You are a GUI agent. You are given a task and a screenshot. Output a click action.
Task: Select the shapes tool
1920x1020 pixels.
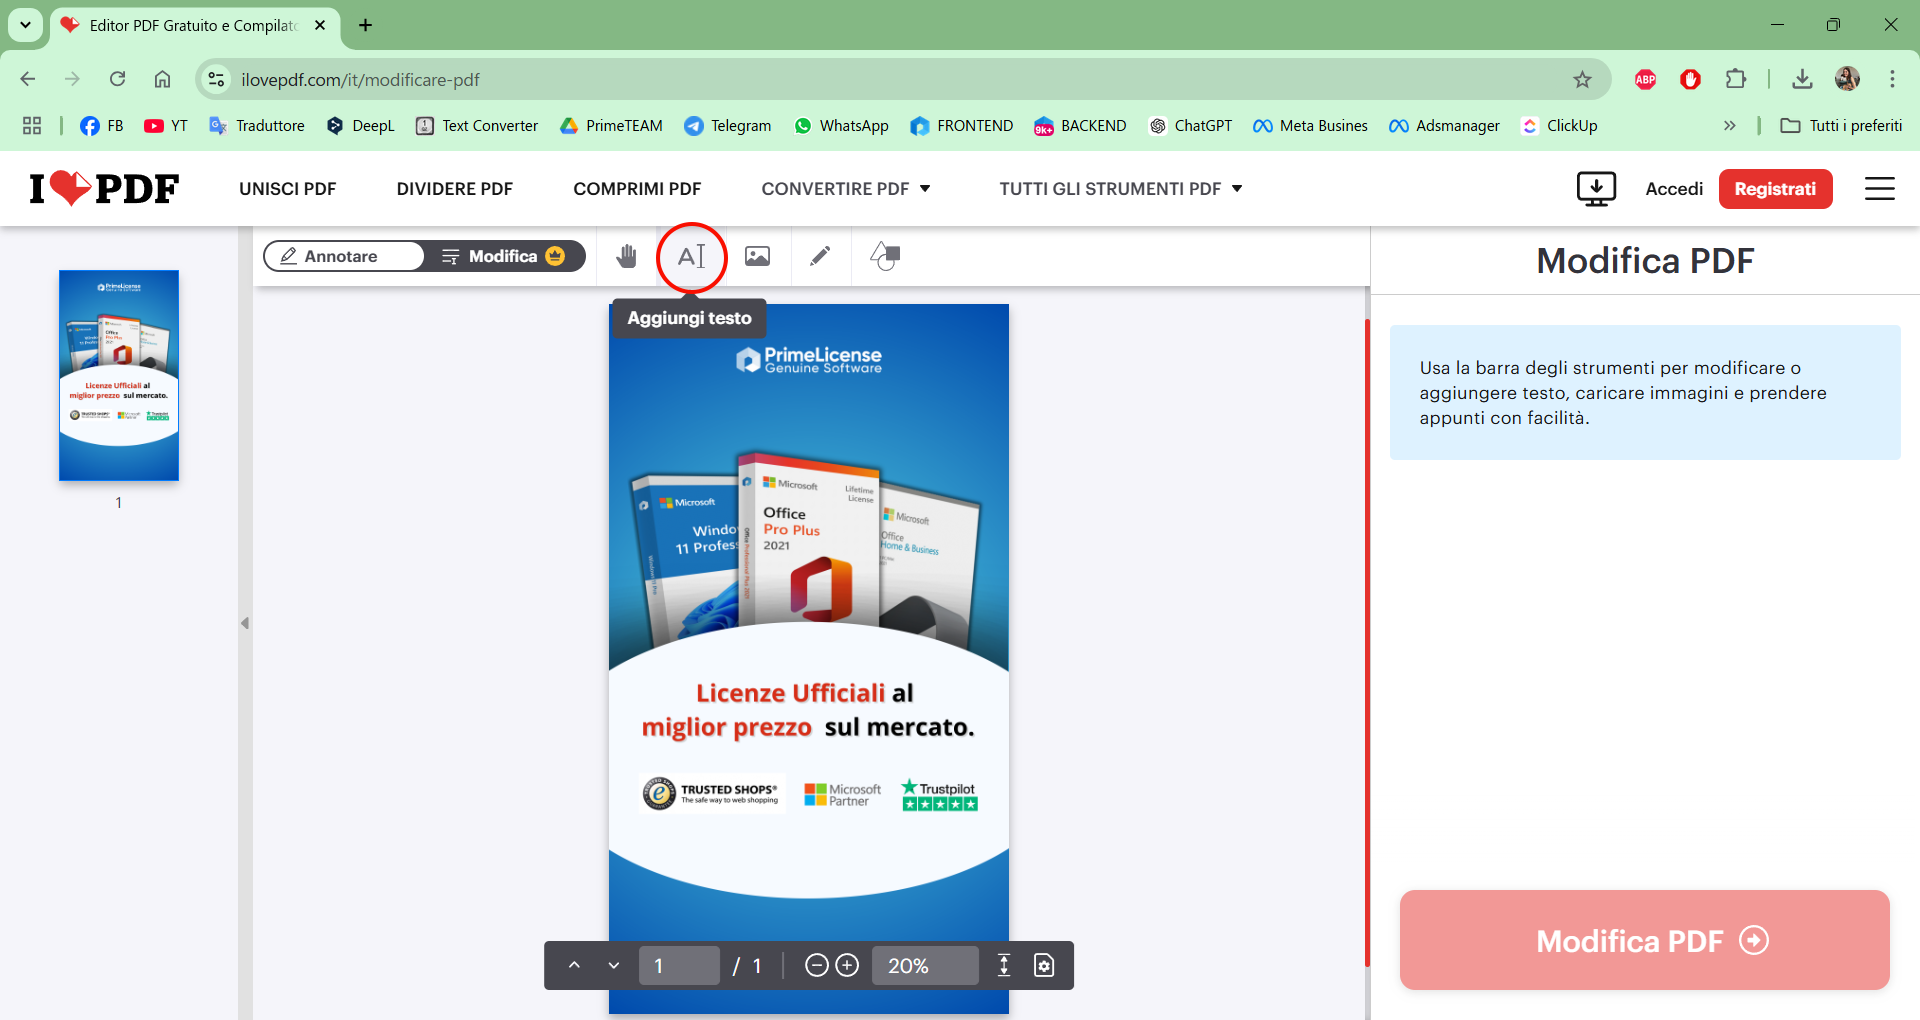[x=885, y=256]
